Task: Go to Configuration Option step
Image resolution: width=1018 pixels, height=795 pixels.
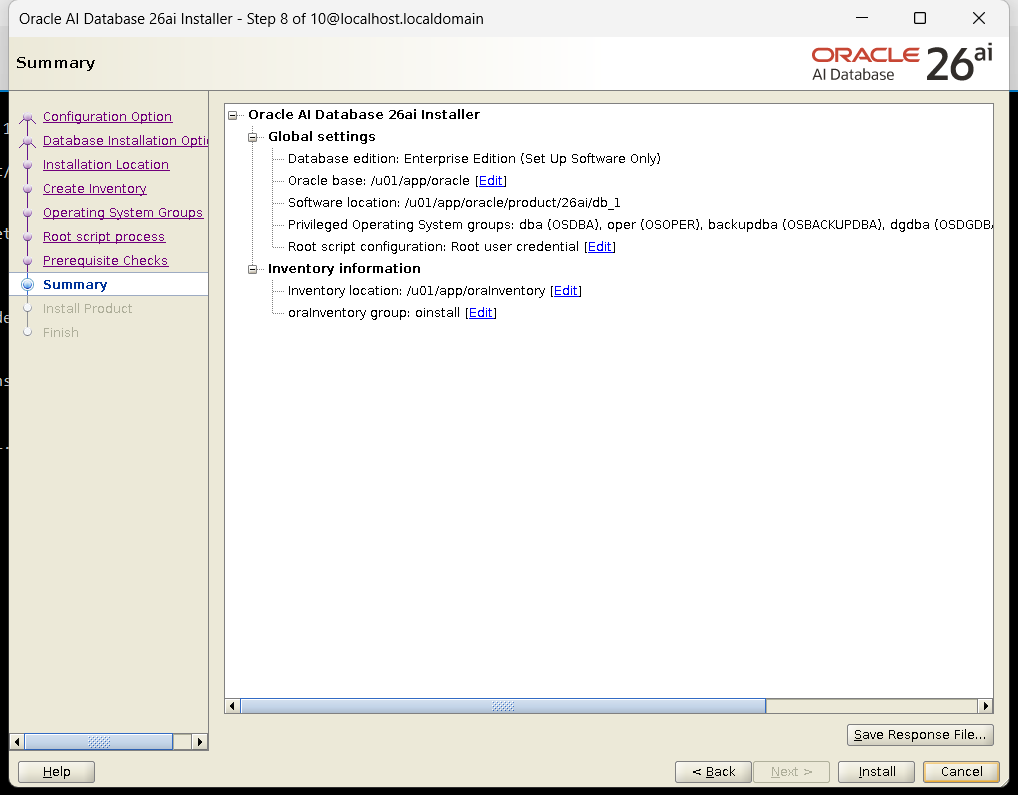Action: click(107, 117)
